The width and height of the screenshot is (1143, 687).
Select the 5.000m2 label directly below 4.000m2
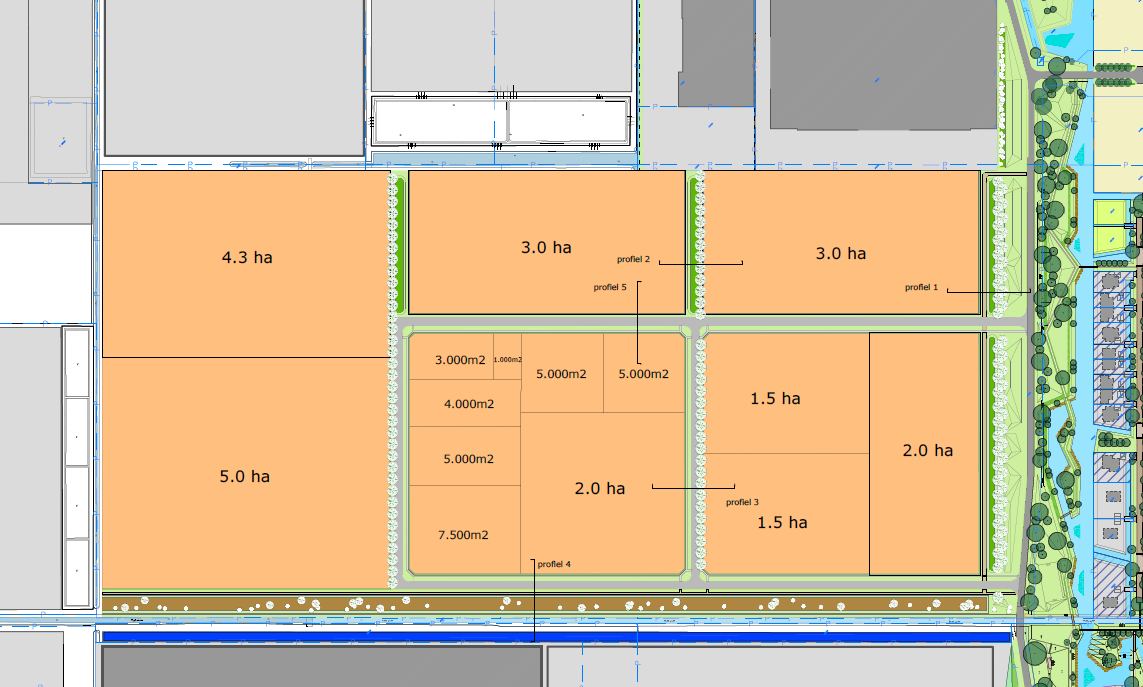tap(469, 459)
